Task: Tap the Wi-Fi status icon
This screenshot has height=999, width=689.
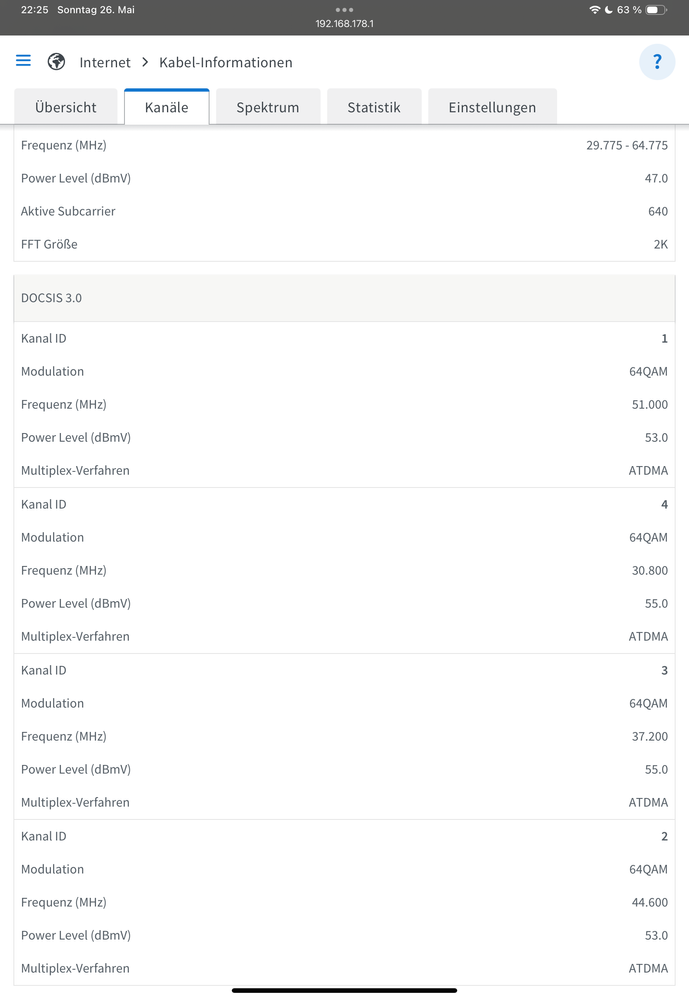Action: [x=595, y=10]
